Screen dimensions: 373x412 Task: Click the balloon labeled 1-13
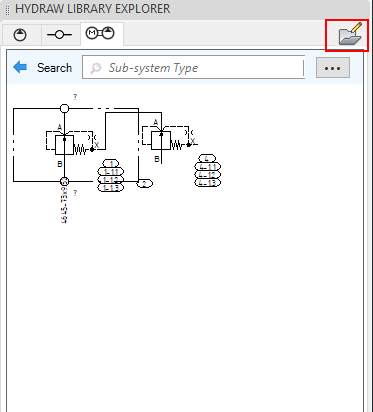111,188
